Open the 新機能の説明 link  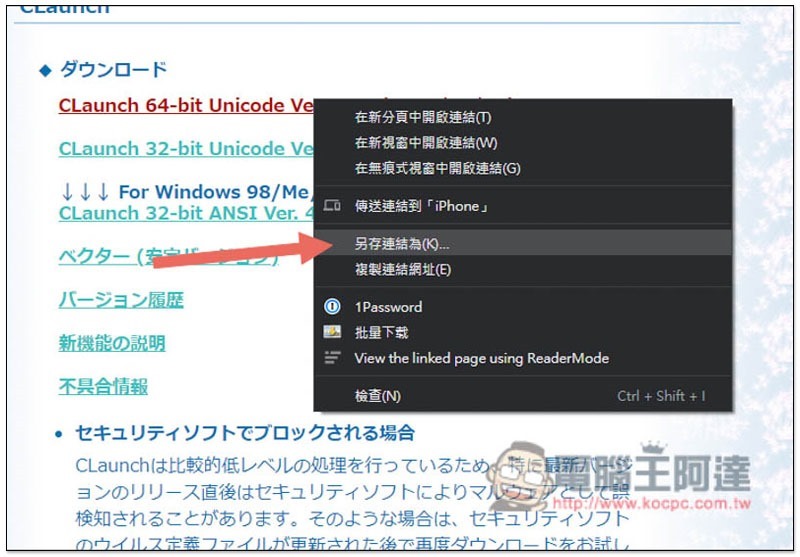(x=112, y=343)
